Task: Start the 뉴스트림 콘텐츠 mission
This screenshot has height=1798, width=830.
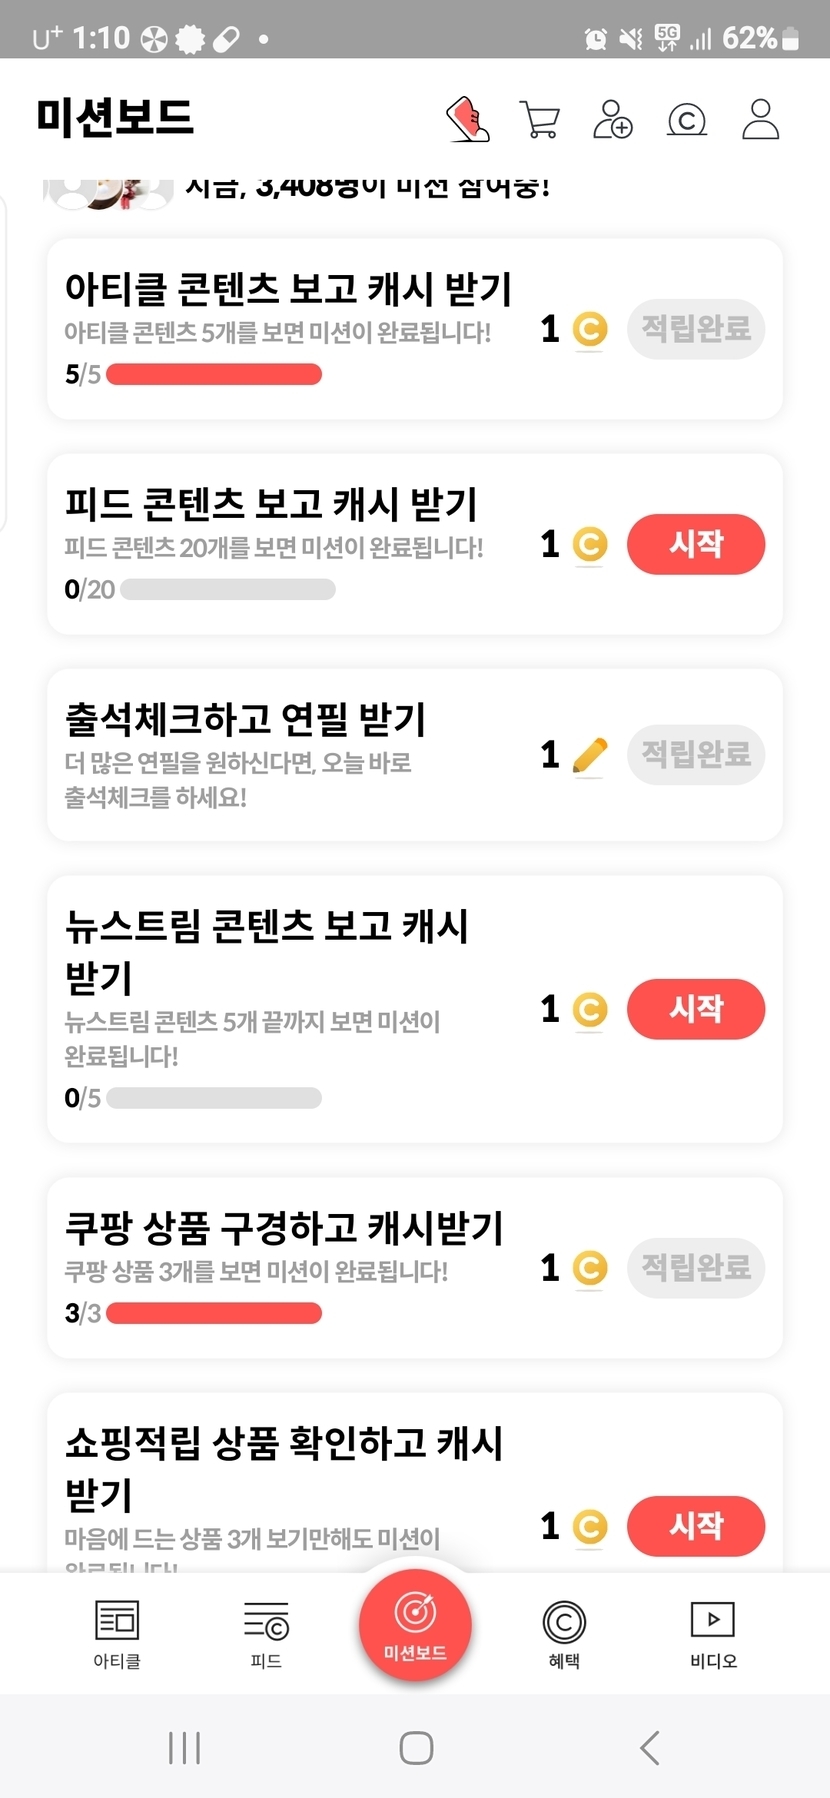Action: click(696, 1009)
